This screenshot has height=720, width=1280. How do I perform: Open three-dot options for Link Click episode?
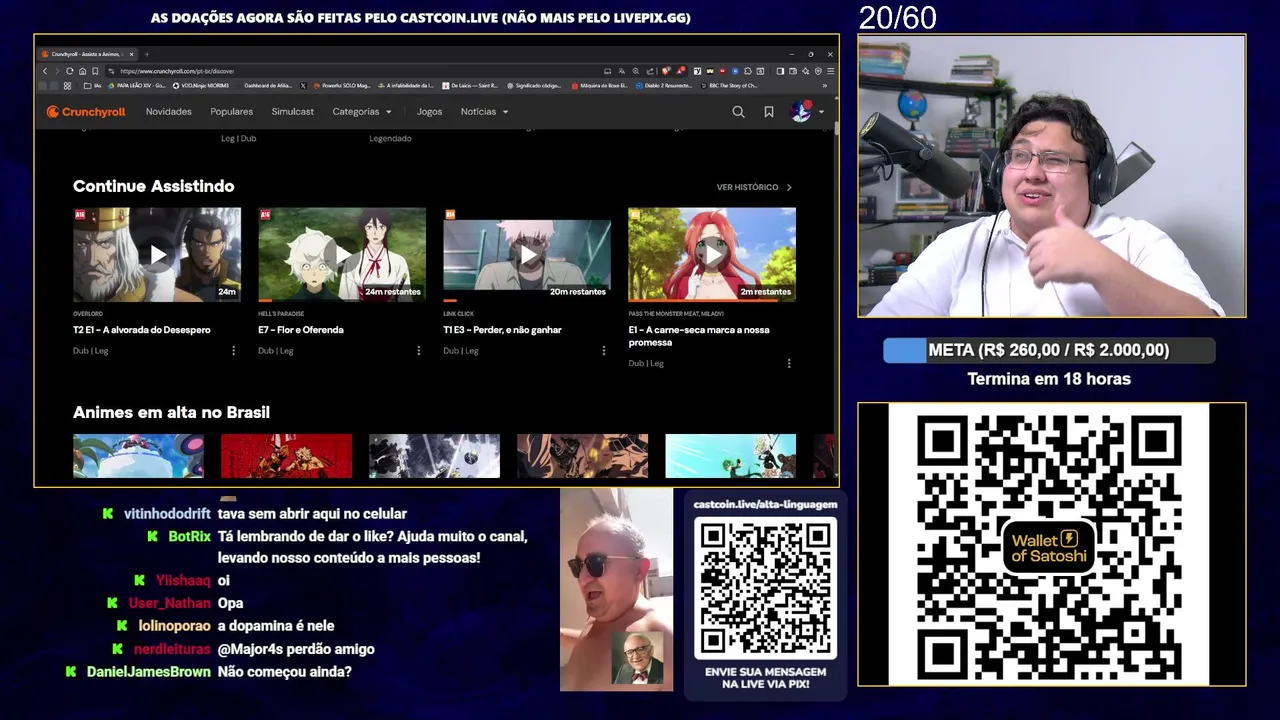pos(604,351)
